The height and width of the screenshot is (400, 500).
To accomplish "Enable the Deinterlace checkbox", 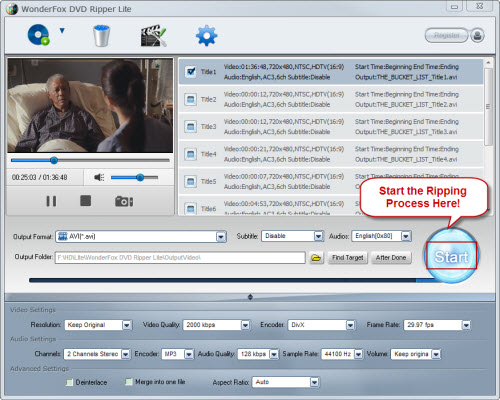I will pos(69,382).
